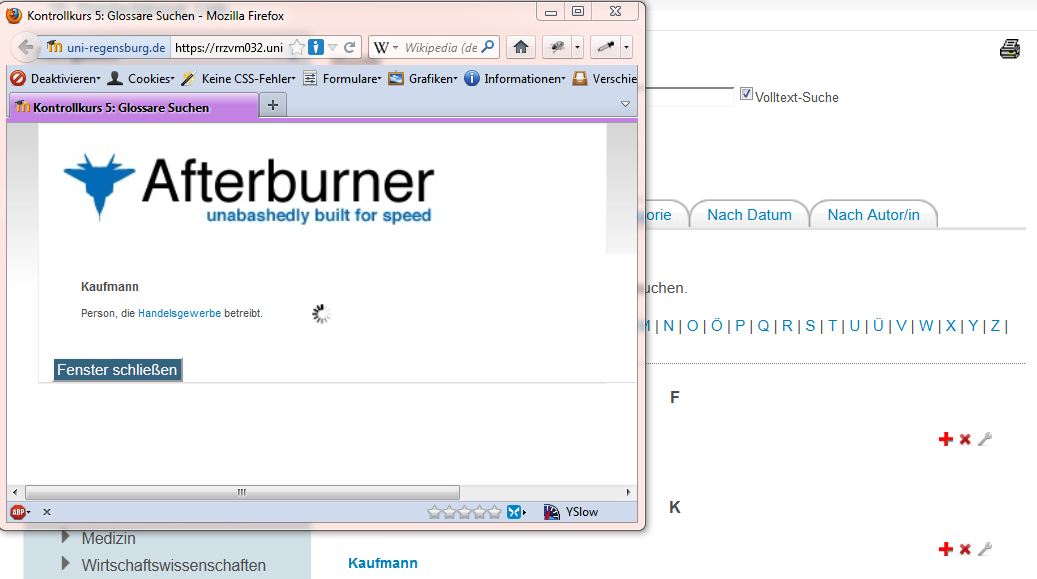Go to the home page icon
The width and height of the screenshot is (1037, 579).
(521, 47)
